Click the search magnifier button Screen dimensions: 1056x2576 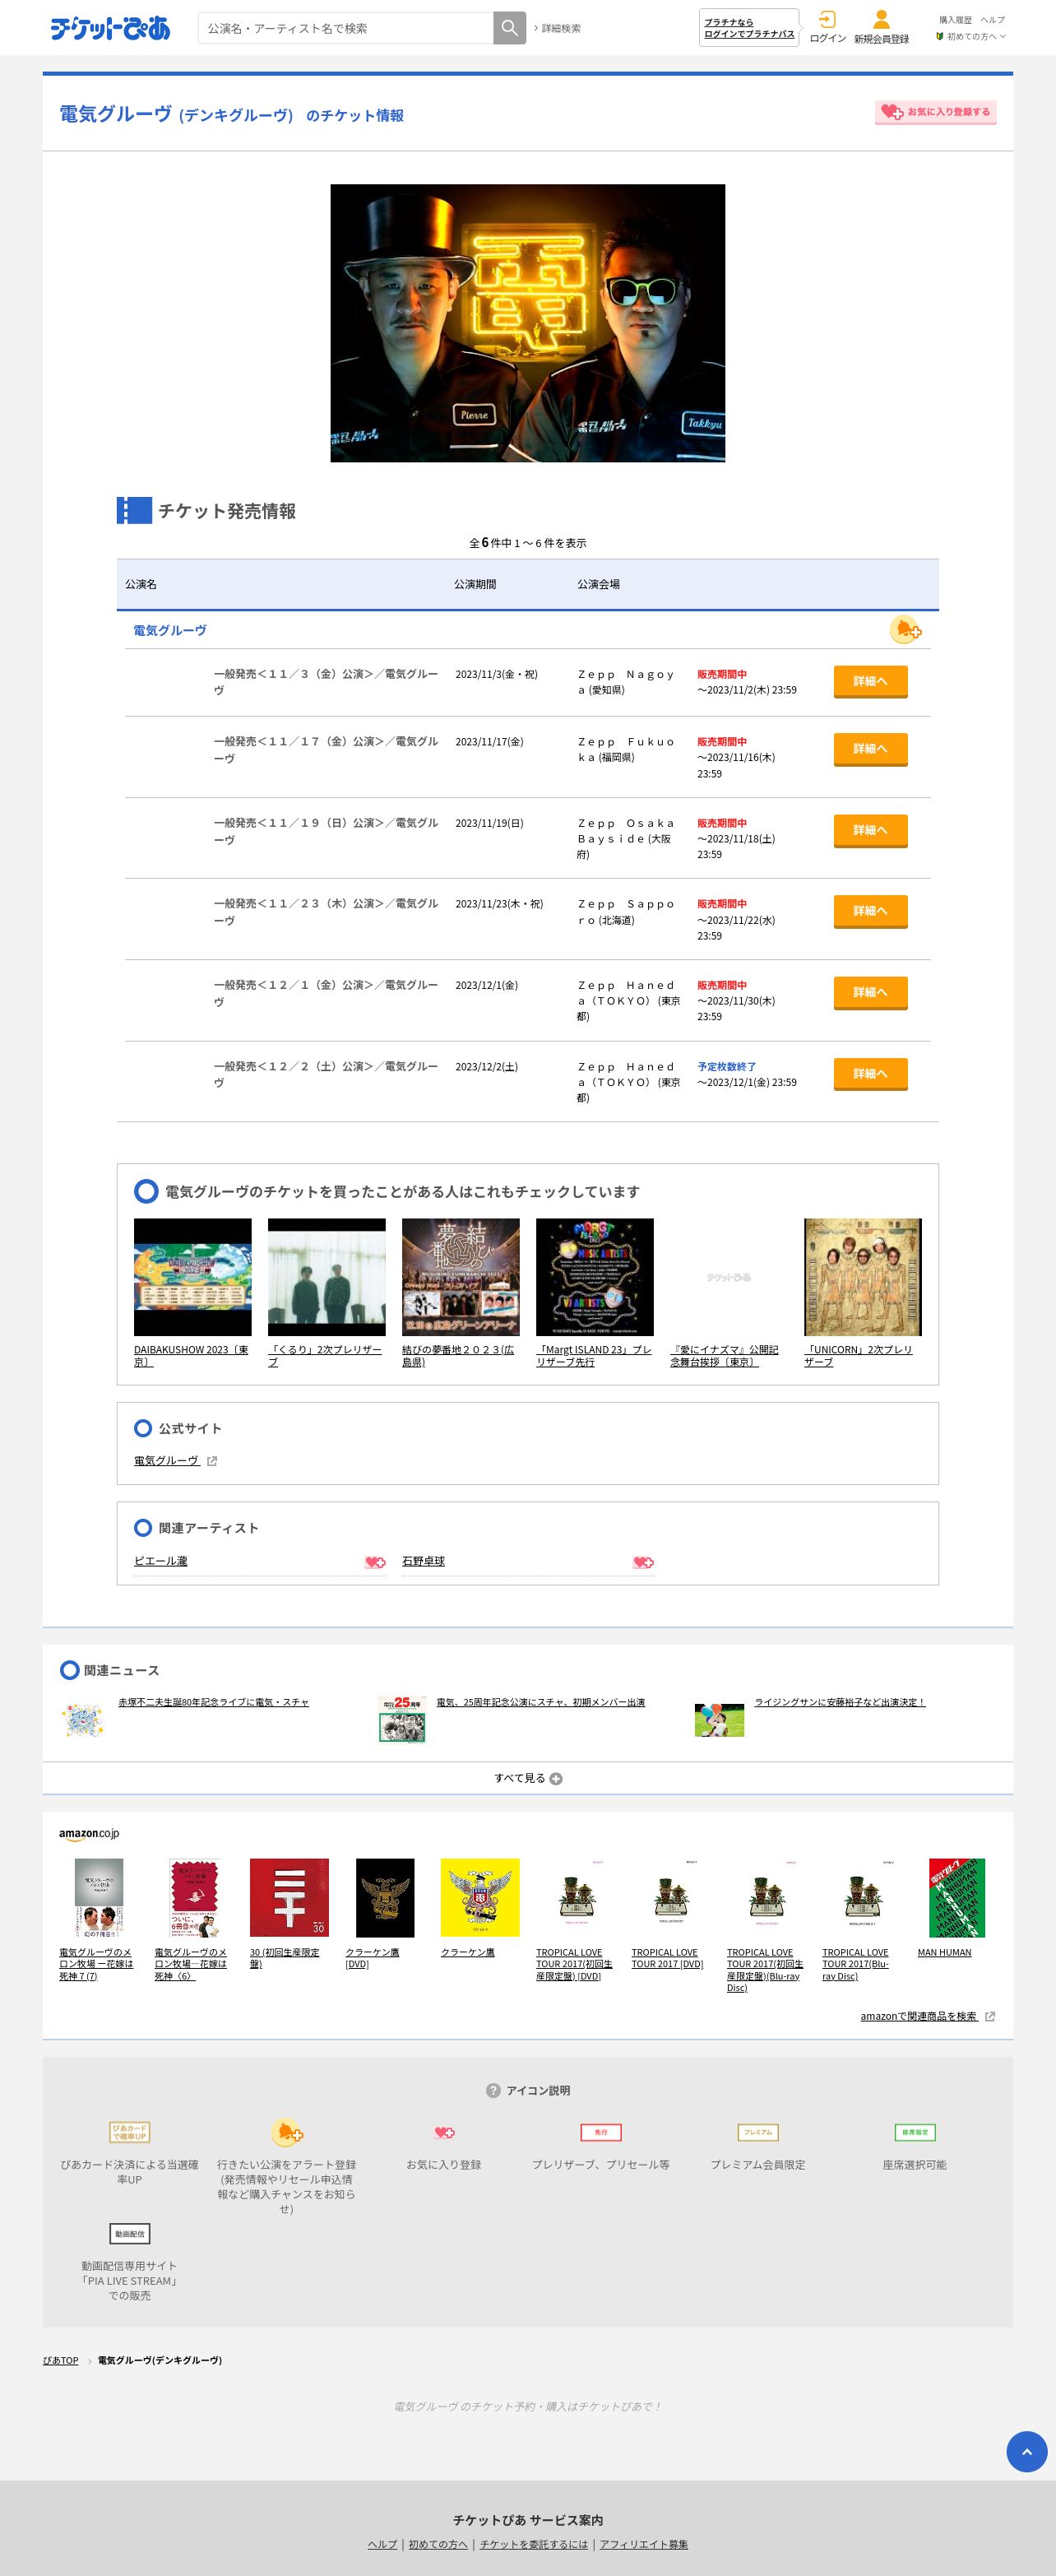[509, 28]
